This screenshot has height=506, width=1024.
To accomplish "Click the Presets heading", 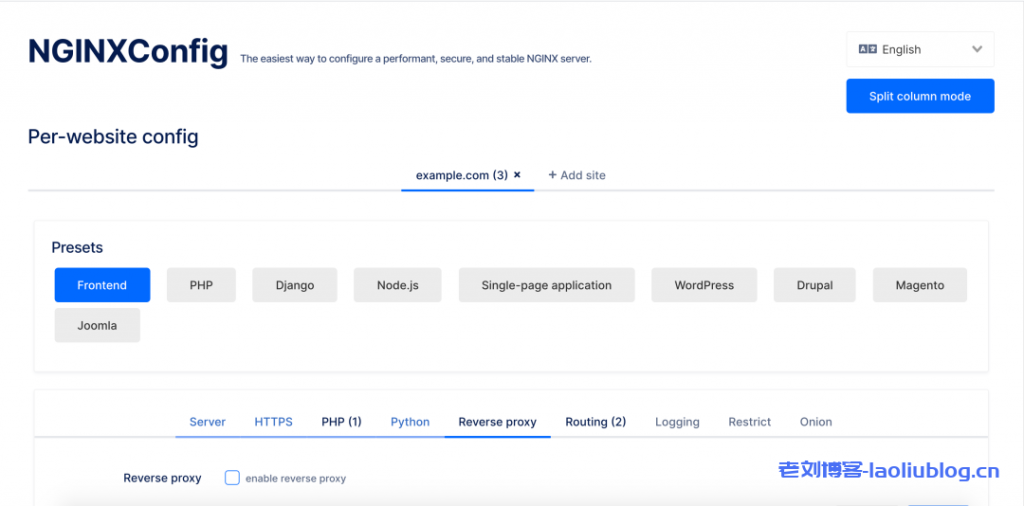I will click(77, 248).
